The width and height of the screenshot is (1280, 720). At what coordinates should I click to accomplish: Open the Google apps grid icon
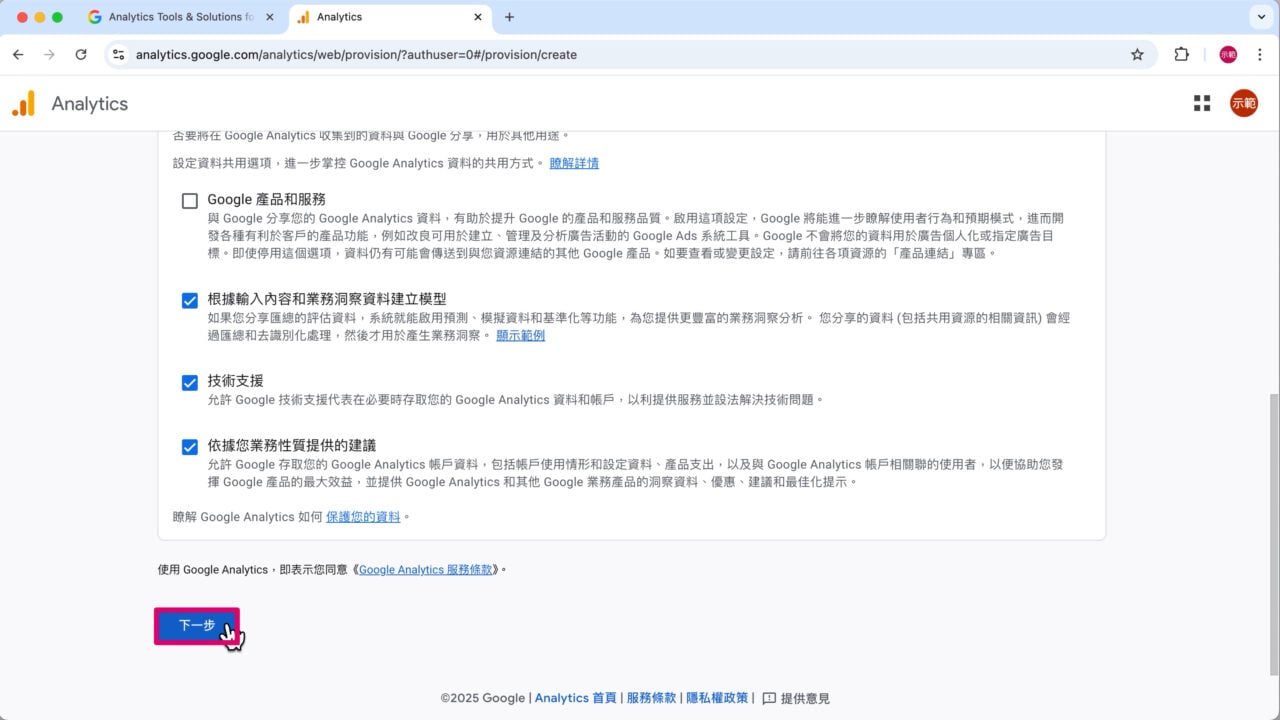[1201, 103]
